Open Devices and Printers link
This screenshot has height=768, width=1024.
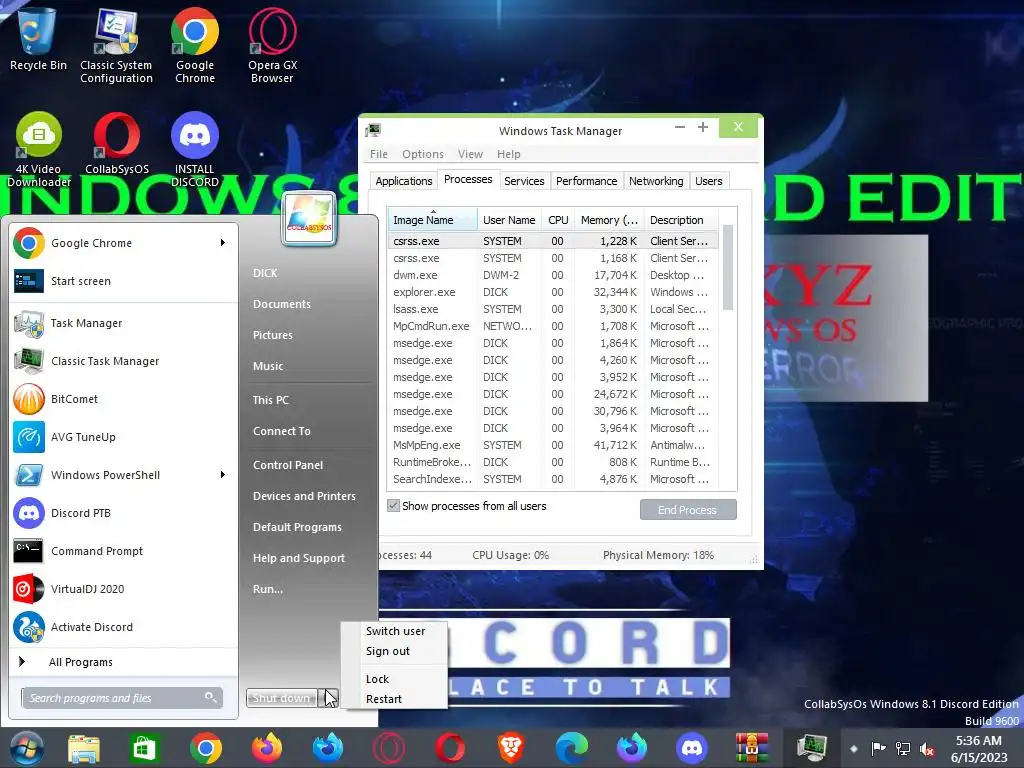pos(304,496)
